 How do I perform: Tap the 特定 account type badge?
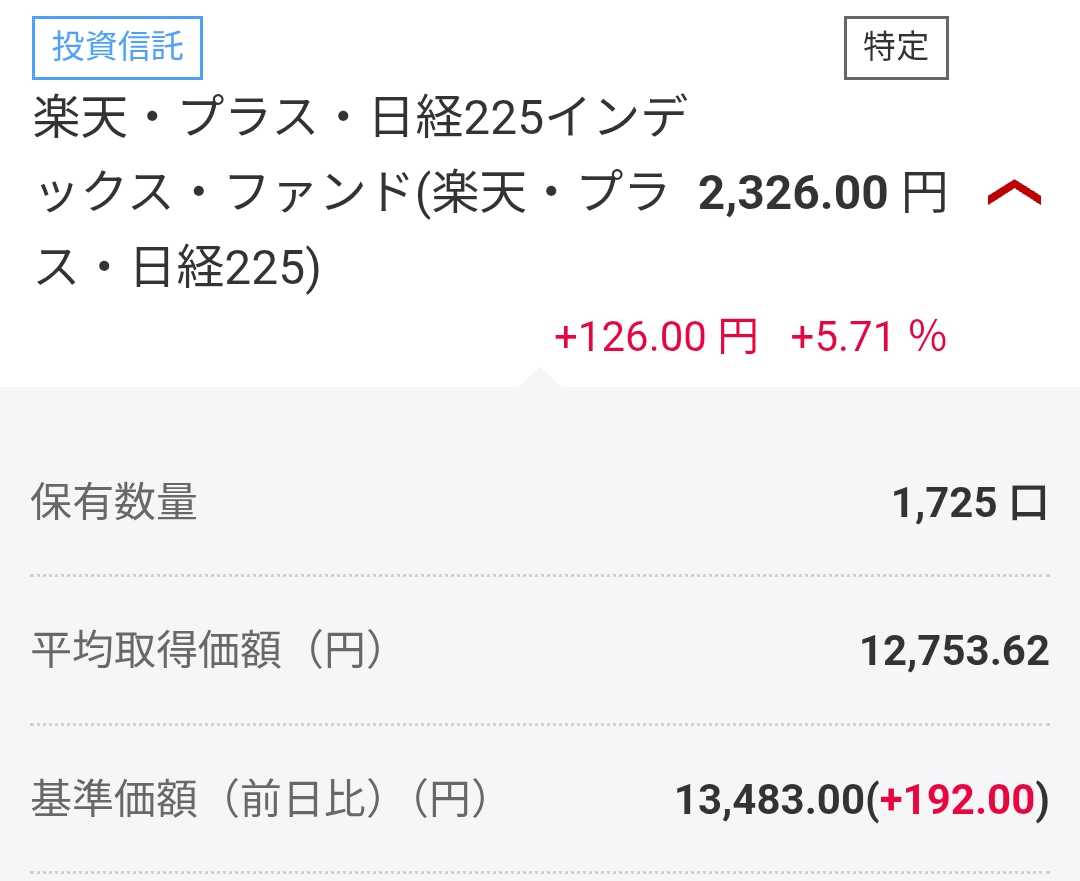pos(896,47)
